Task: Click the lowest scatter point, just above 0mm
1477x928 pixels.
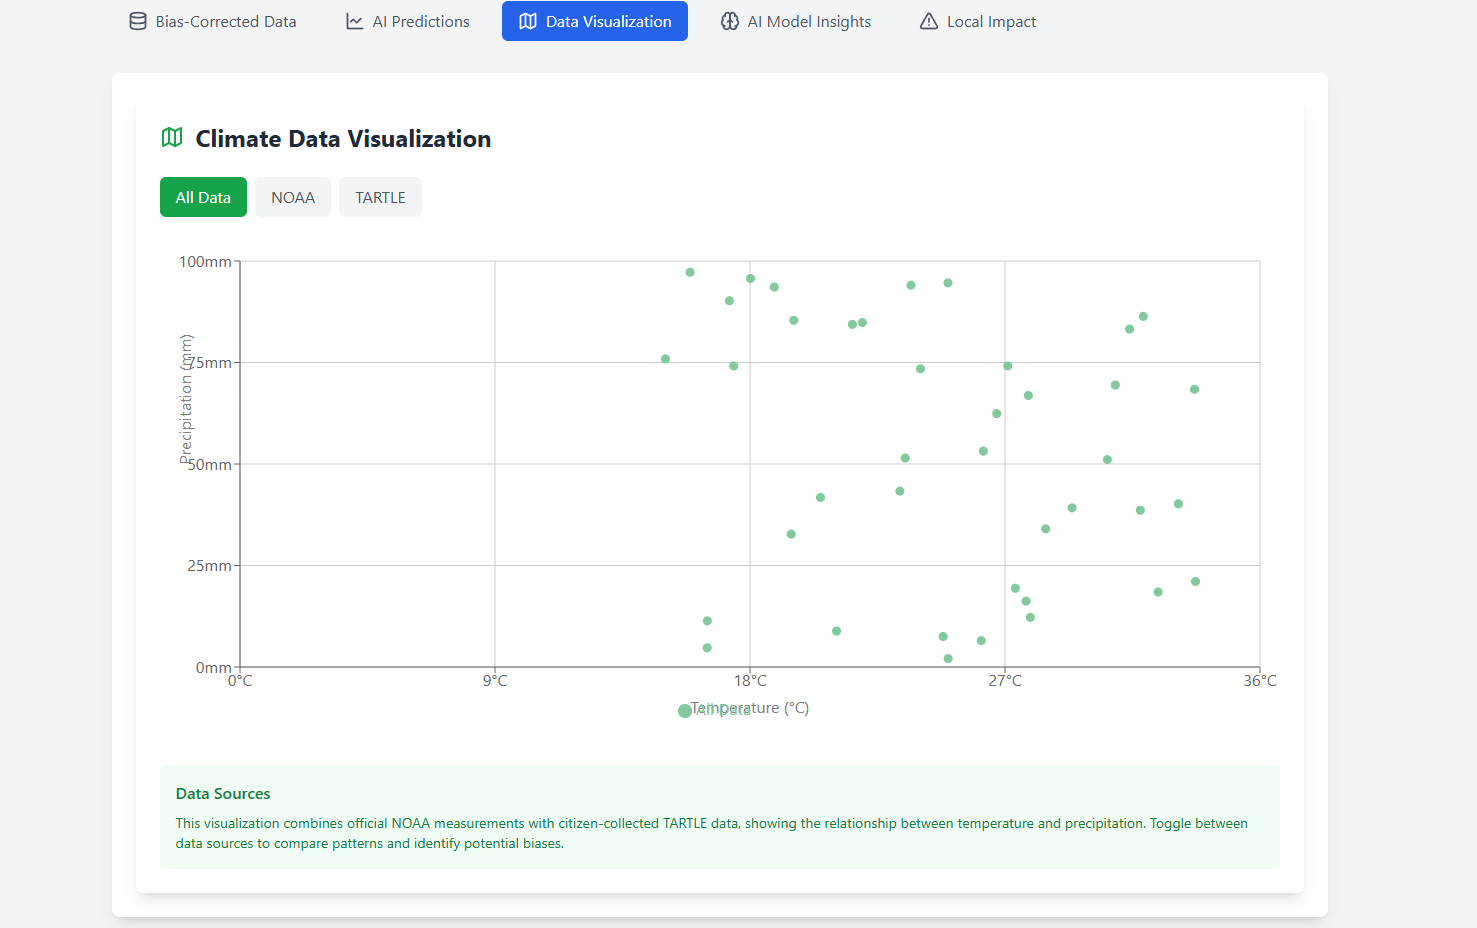Action: point(948,659)
